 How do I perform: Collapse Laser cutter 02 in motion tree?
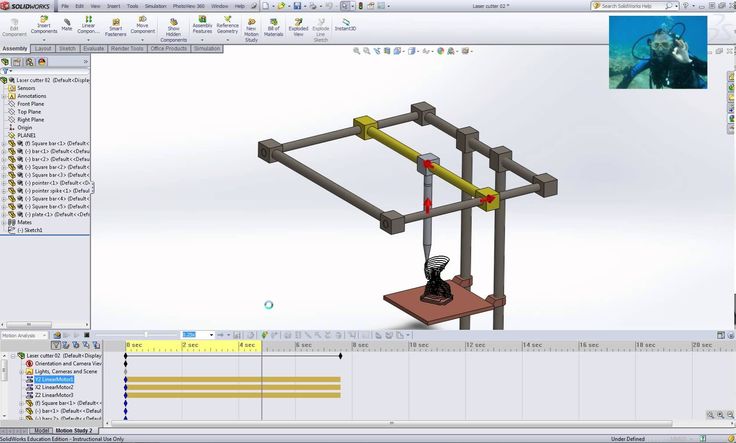pos(13,356)
